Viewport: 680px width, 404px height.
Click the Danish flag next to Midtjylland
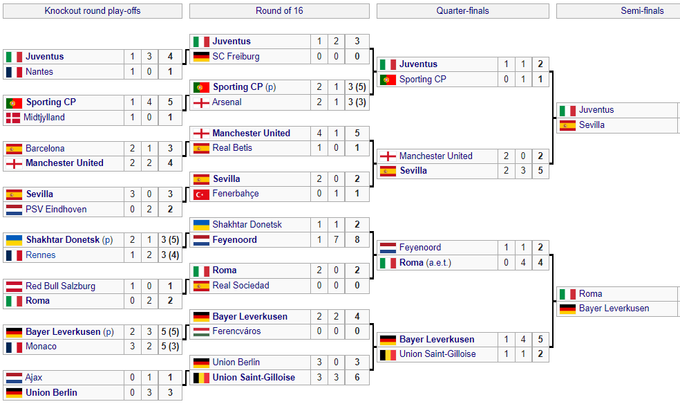(13, 117)
